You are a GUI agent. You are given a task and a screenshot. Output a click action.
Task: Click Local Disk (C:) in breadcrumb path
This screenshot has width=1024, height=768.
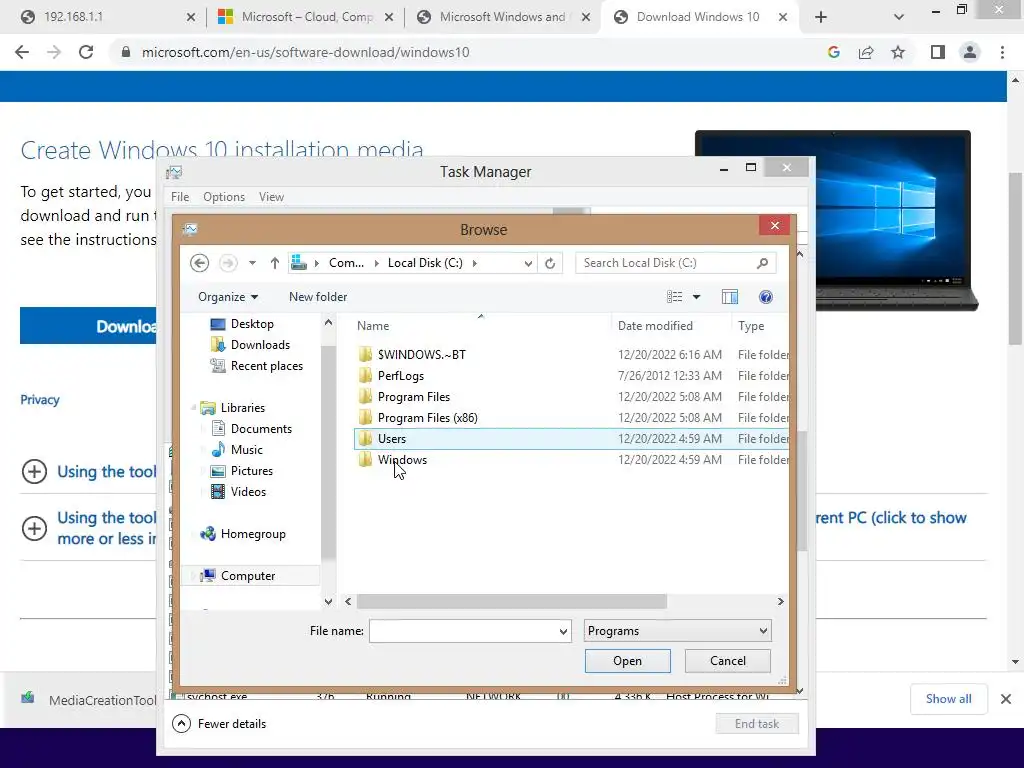tap(425, 263)
